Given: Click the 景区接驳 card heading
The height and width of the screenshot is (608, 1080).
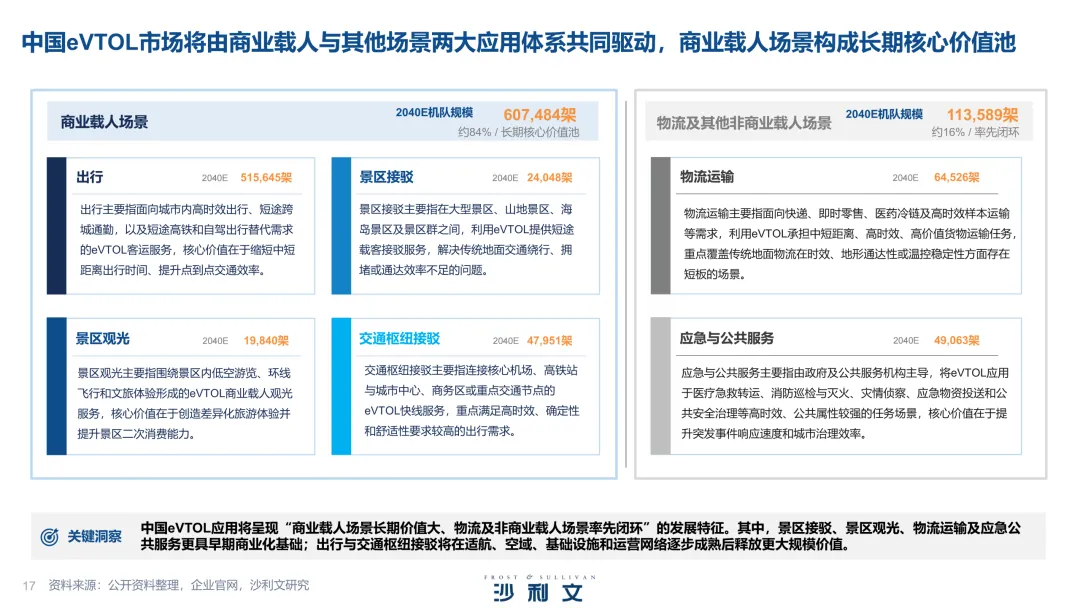Looking at the screenshot, I should pyautogui.click(x=386, y=177).
